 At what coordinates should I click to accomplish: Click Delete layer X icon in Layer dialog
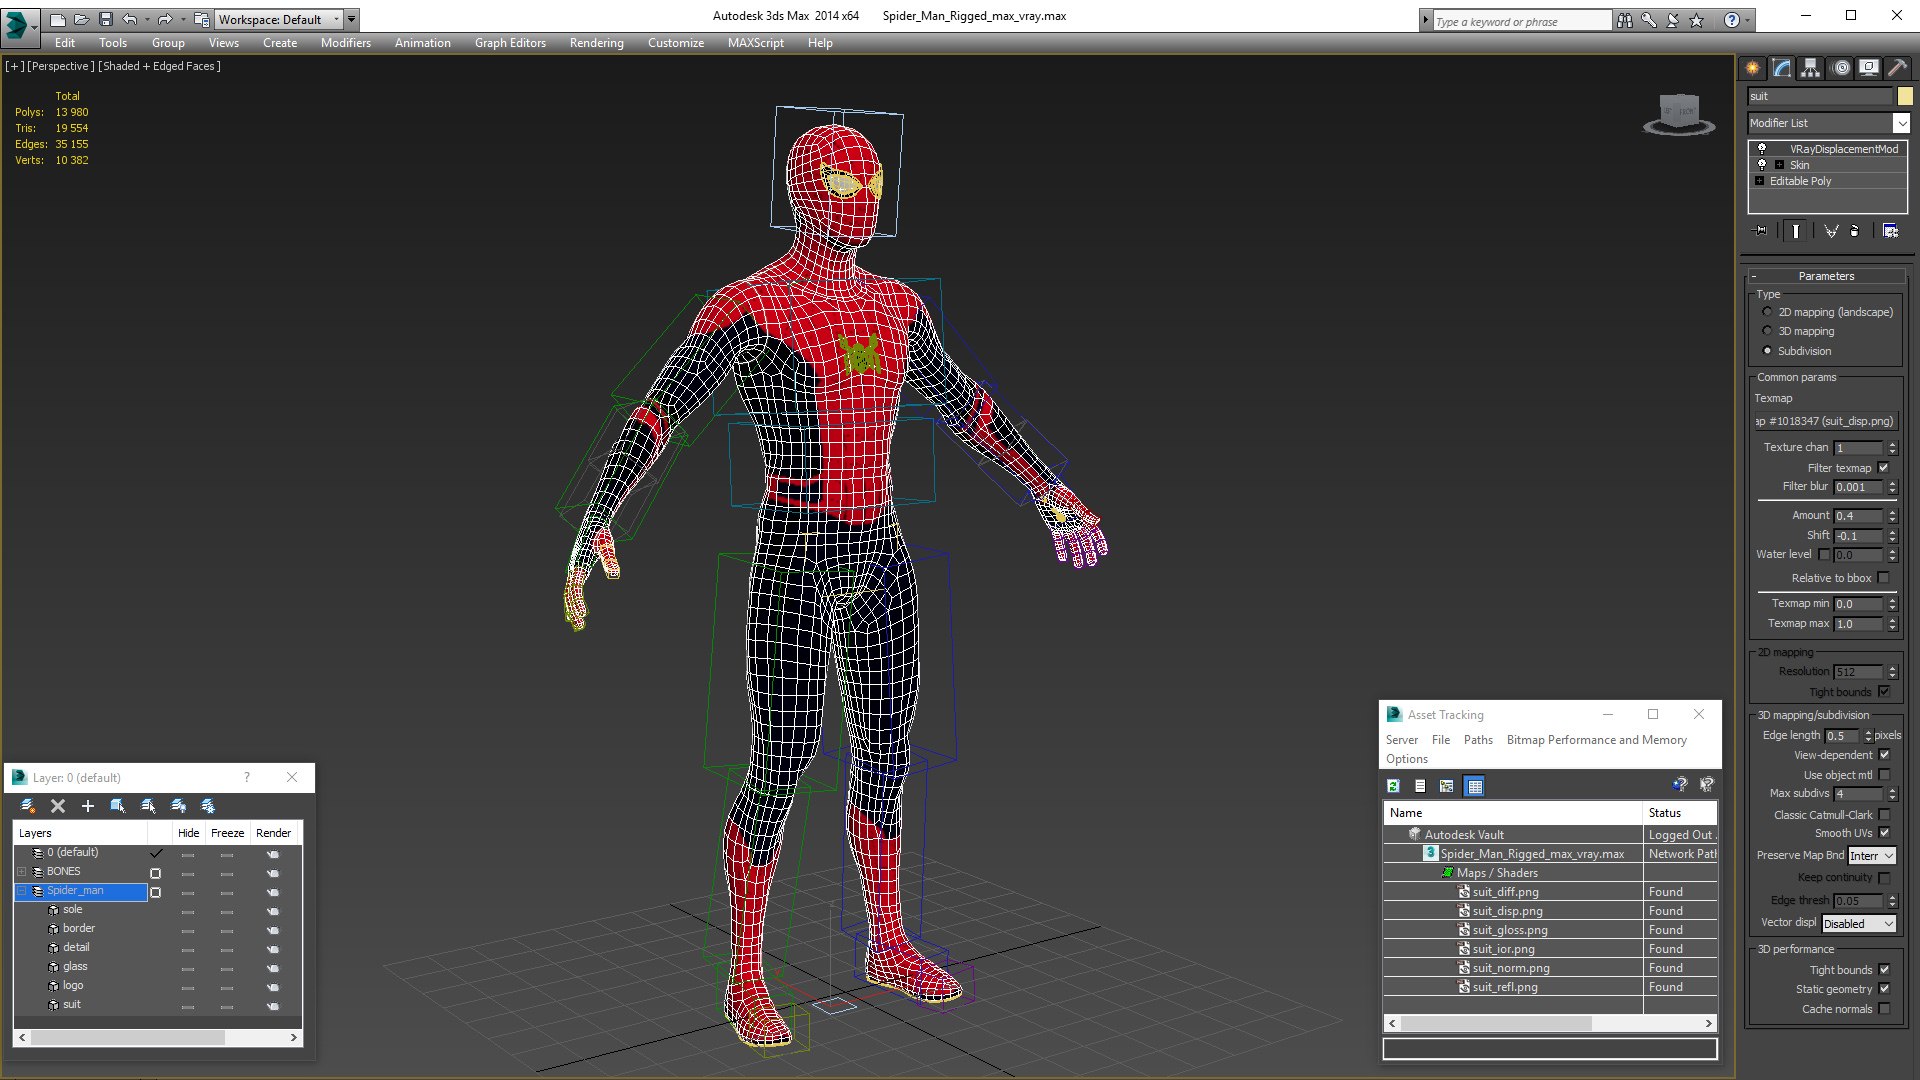[x=58, y=806]
